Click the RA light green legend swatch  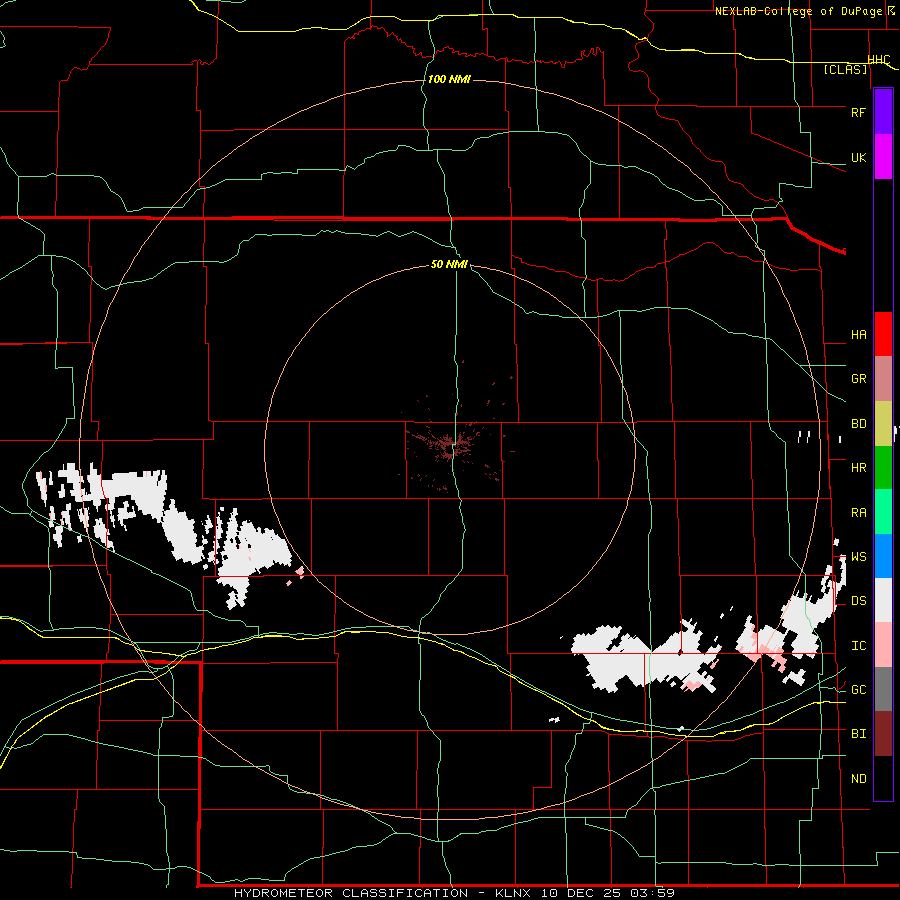(x=883, y=512)
